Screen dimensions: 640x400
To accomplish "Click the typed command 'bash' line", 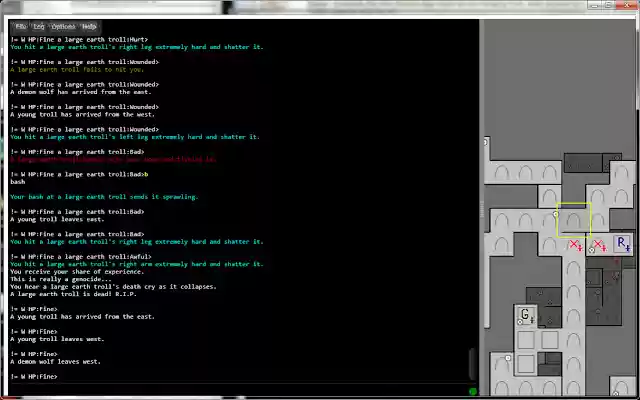I will [x=18, y=182].
